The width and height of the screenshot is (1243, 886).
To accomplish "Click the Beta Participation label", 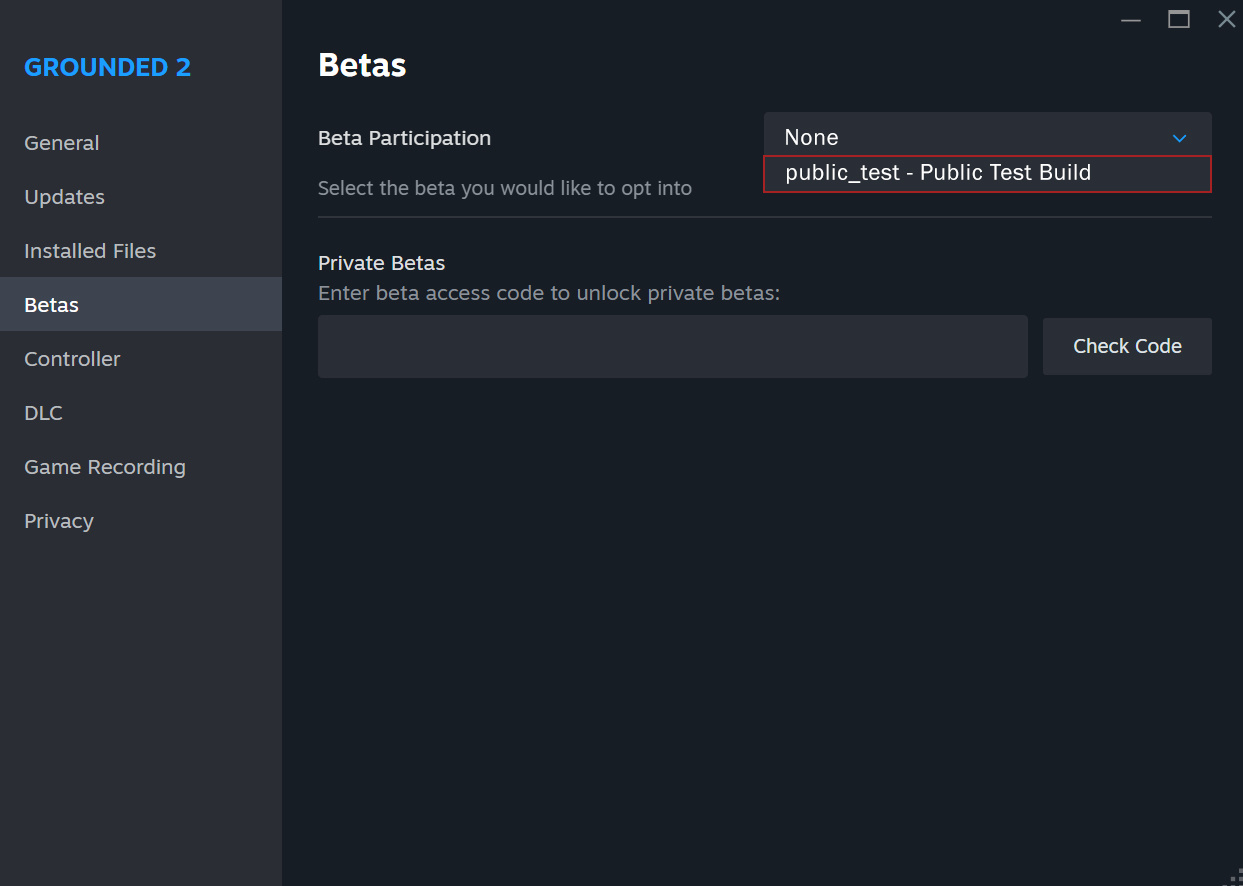I will [x=404, y=138].
